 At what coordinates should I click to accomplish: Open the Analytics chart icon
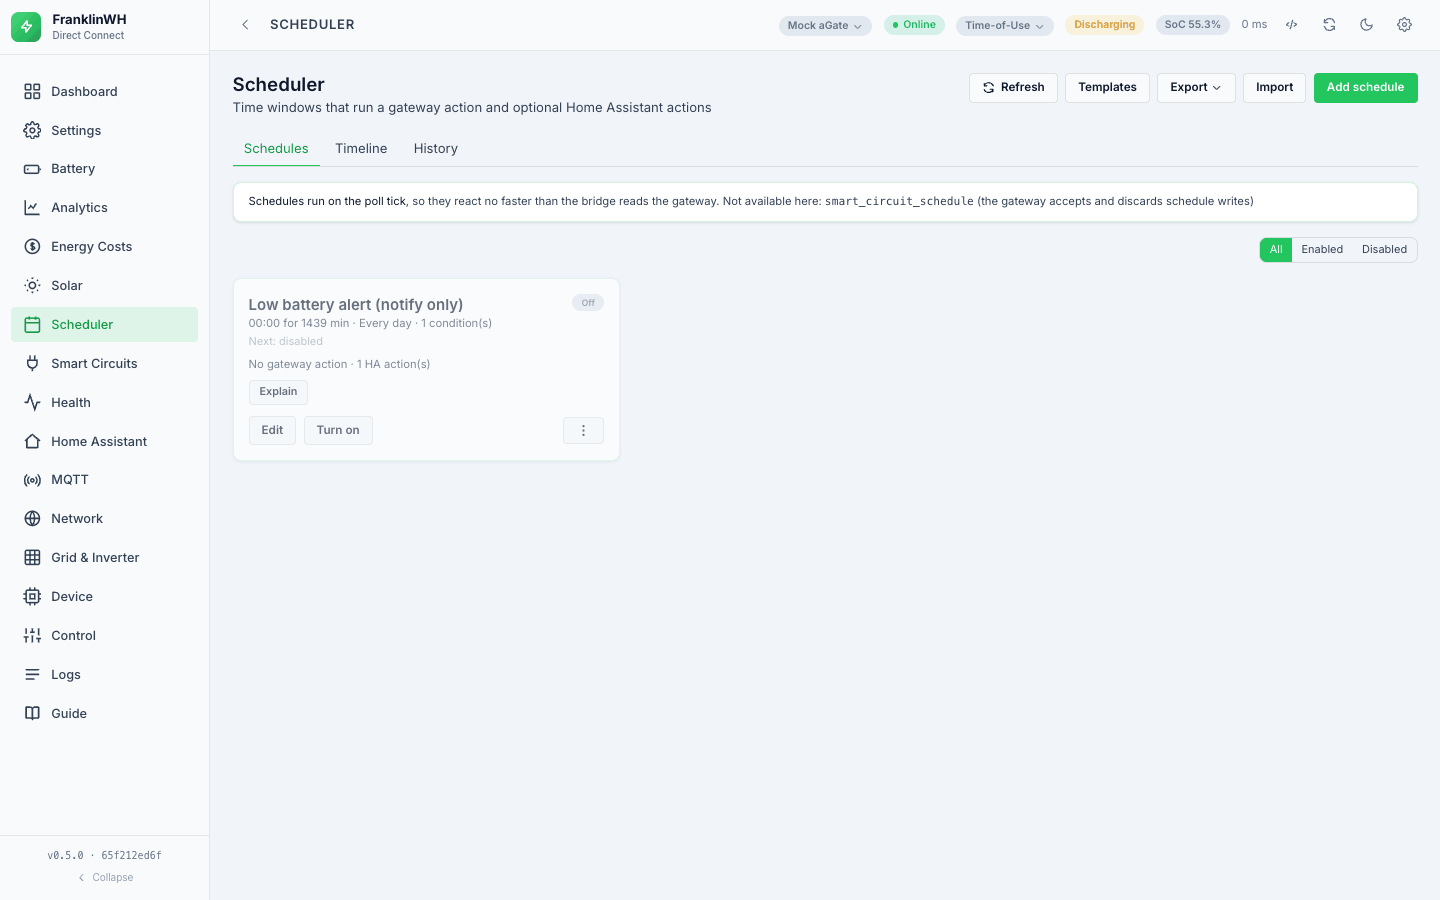[32, 208]
